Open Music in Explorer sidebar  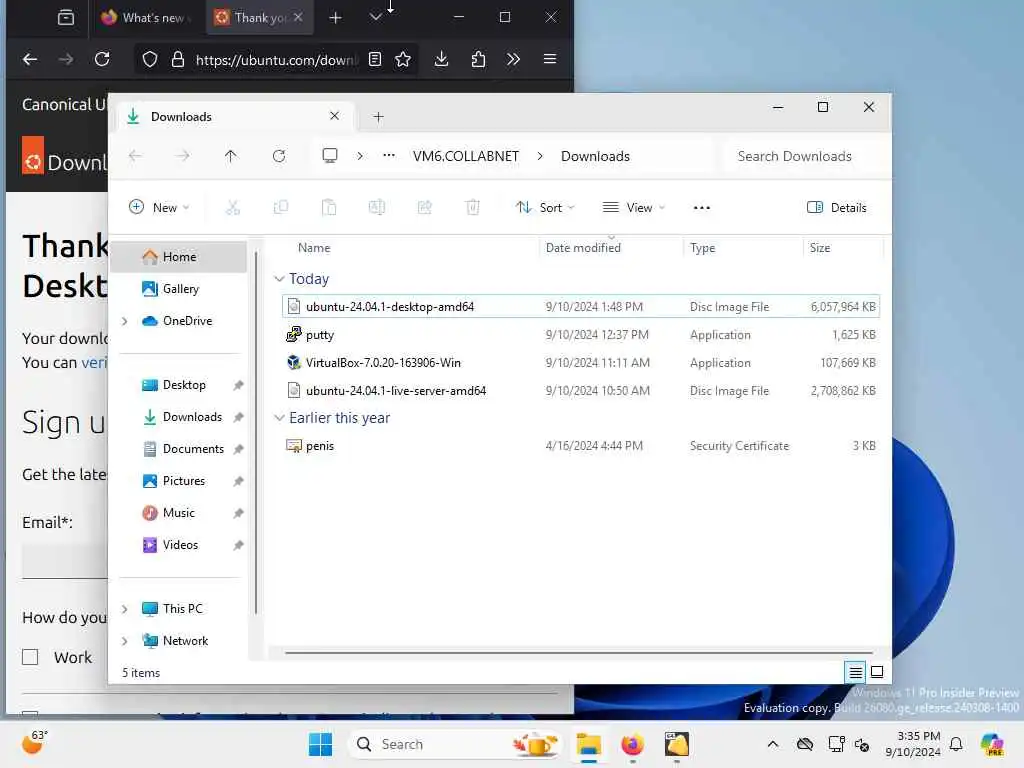click(x=179, y=513)
